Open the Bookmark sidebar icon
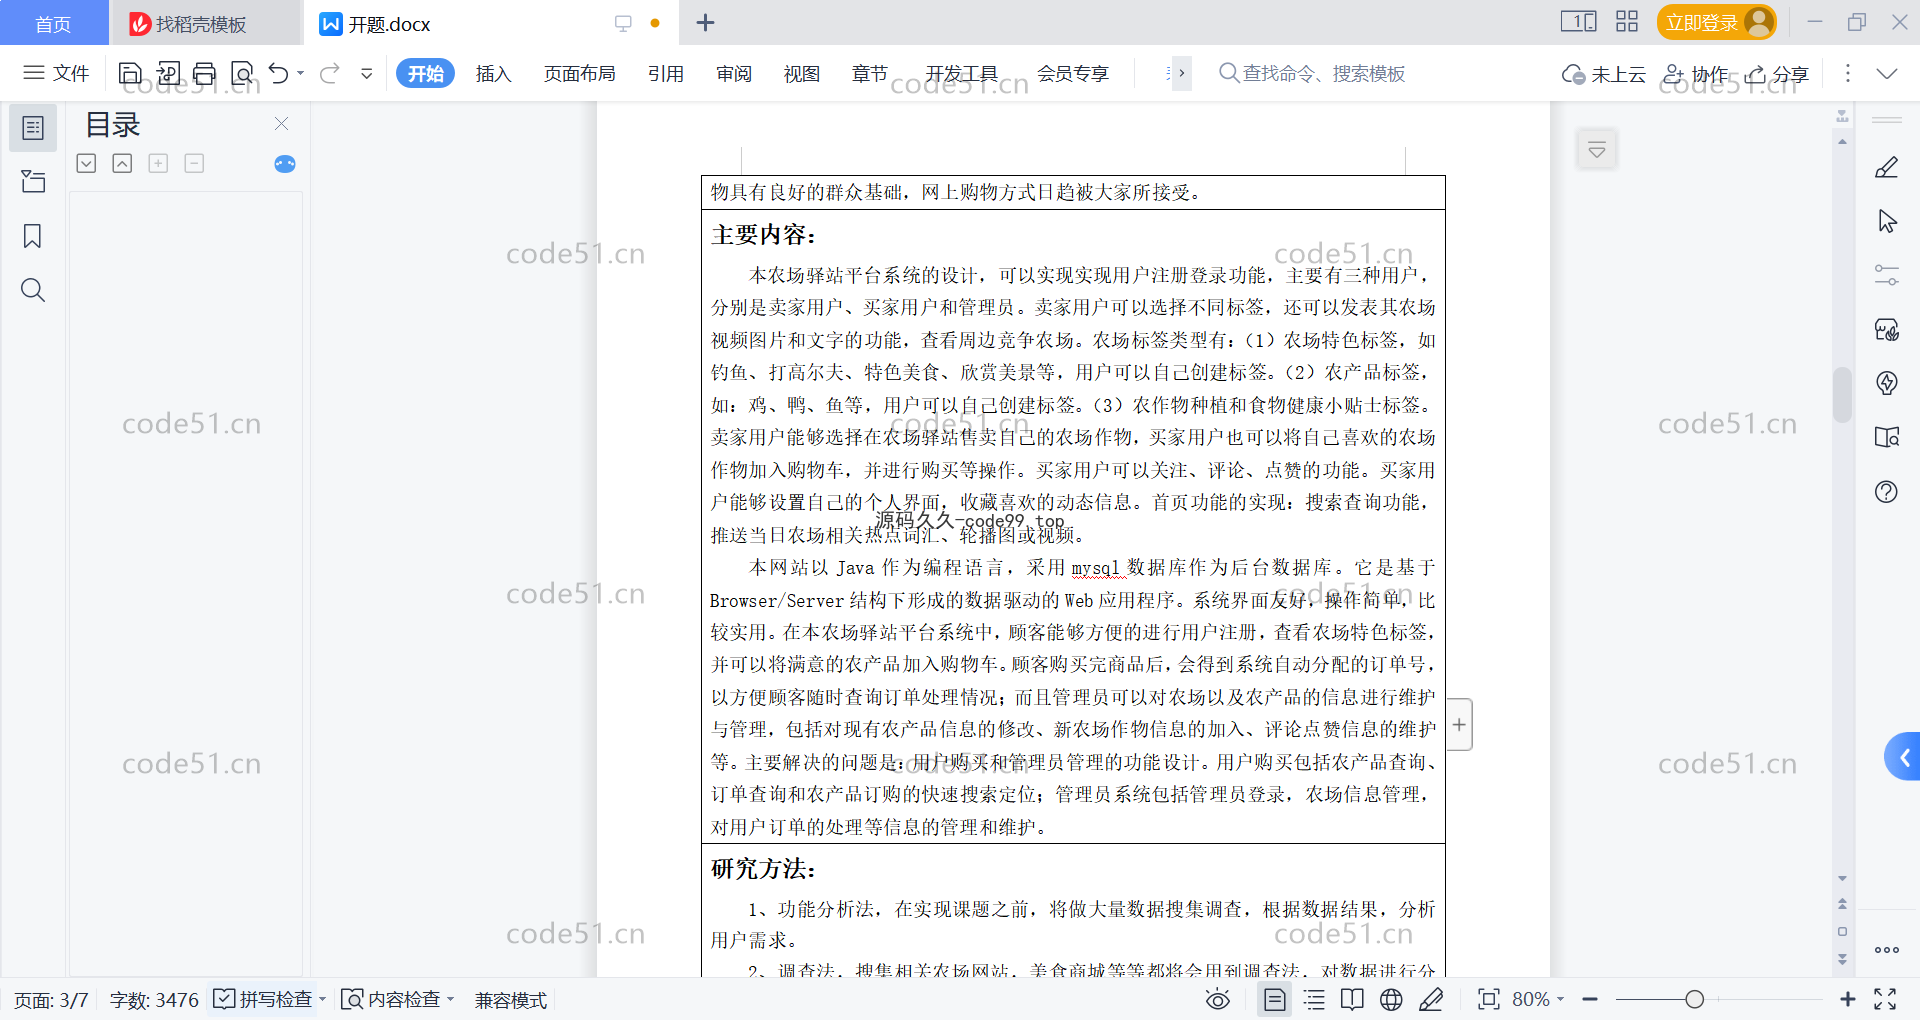1920x1020 pixels. (33, 236)
